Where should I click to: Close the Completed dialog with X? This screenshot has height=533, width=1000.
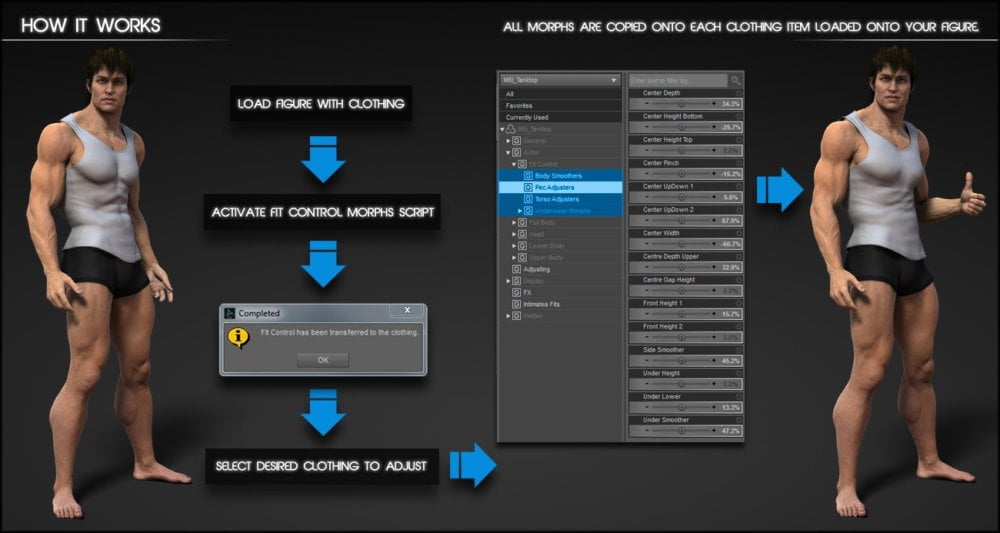pos(407,310)
